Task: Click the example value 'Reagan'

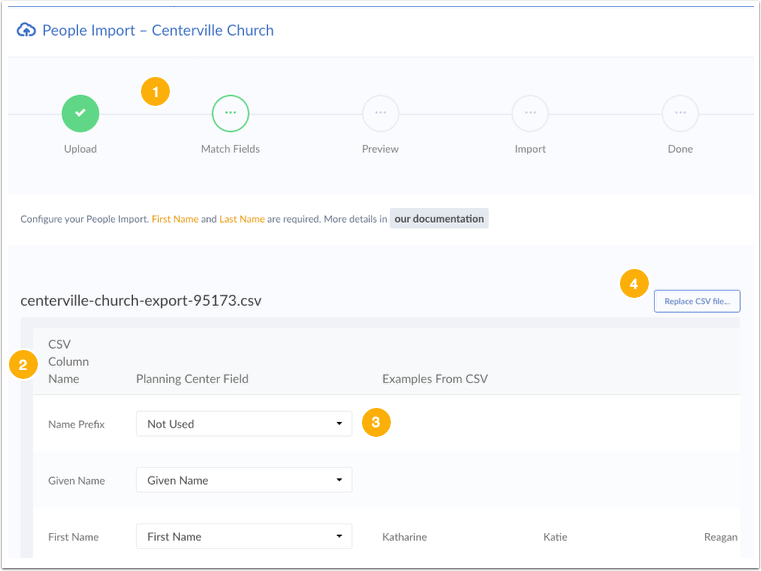Action: coord(721,537)
